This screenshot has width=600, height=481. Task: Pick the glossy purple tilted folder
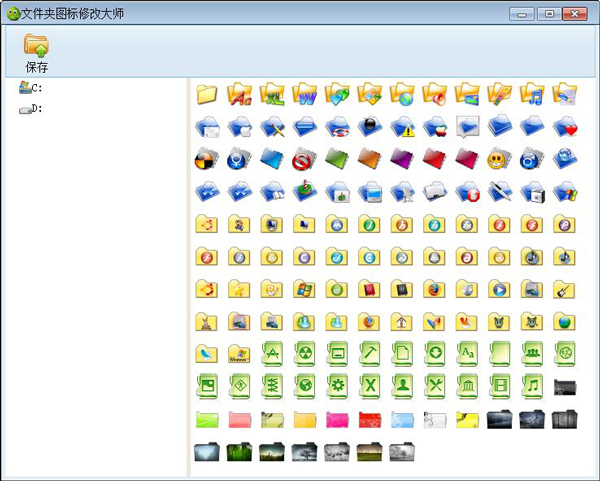pyautogui.click(x=402, y=158)
